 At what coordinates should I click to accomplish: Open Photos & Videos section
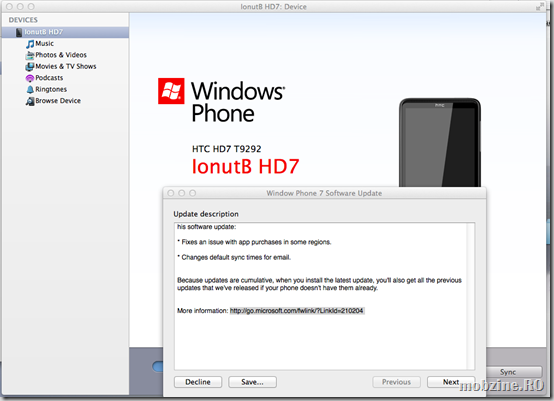[x=61, y=55]
